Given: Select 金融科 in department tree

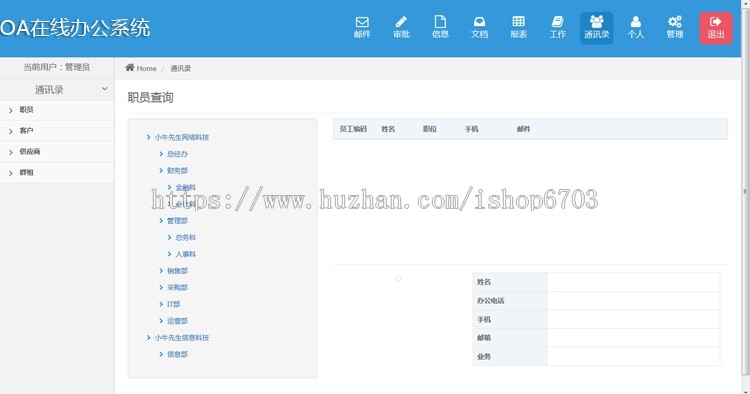Looking at the screenshot, I should point(186,187).
